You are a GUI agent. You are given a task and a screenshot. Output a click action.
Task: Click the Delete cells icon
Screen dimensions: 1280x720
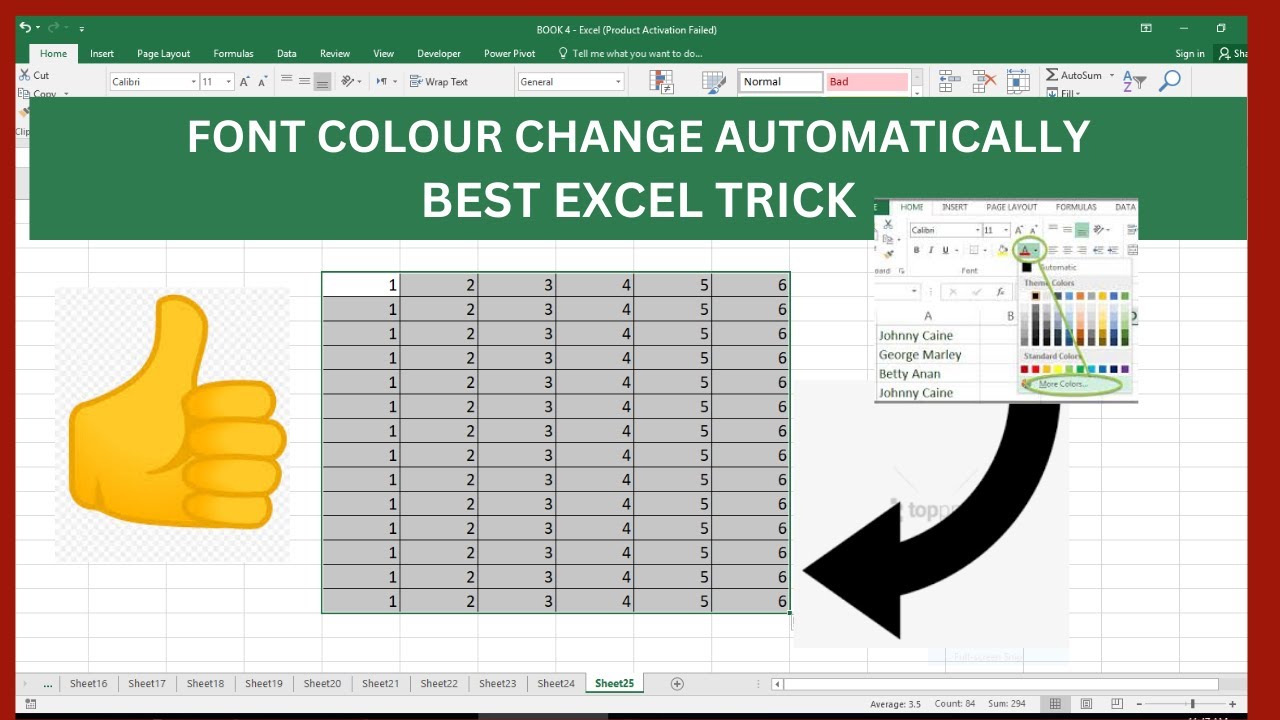pyautogui.click(x=984, y=81)
